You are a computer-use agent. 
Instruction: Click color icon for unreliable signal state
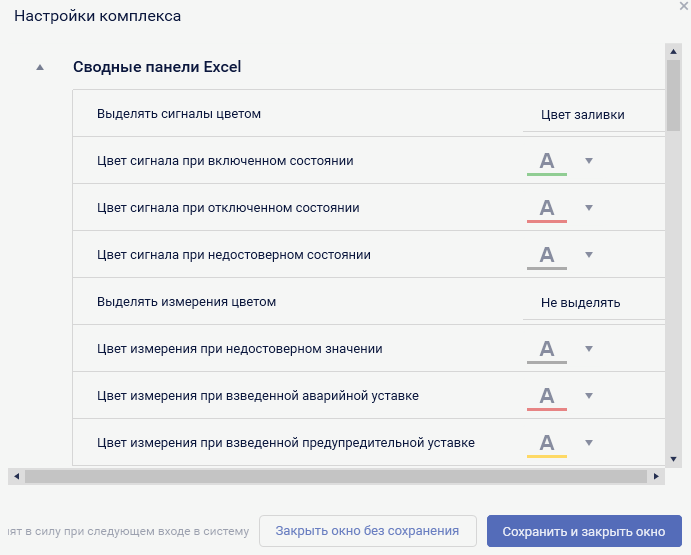tap(546, 255)
